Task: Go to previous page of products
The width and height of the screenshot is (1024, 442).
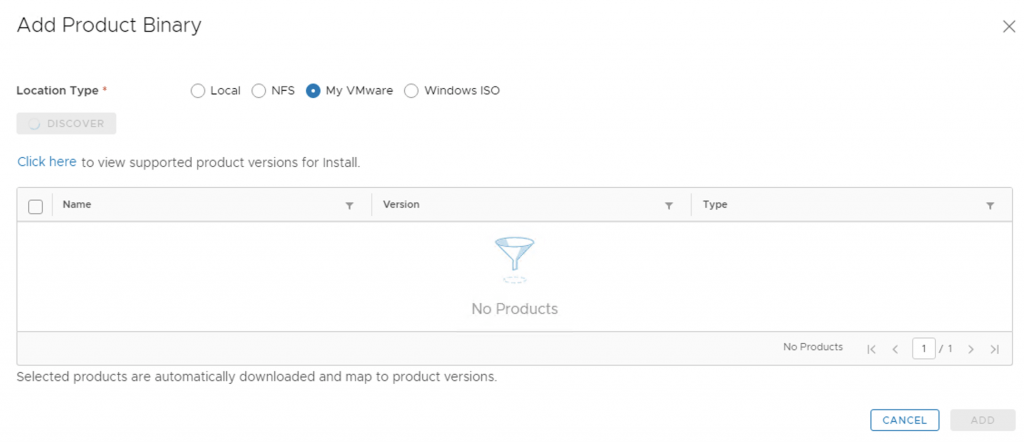Action: tap(895, 349)
